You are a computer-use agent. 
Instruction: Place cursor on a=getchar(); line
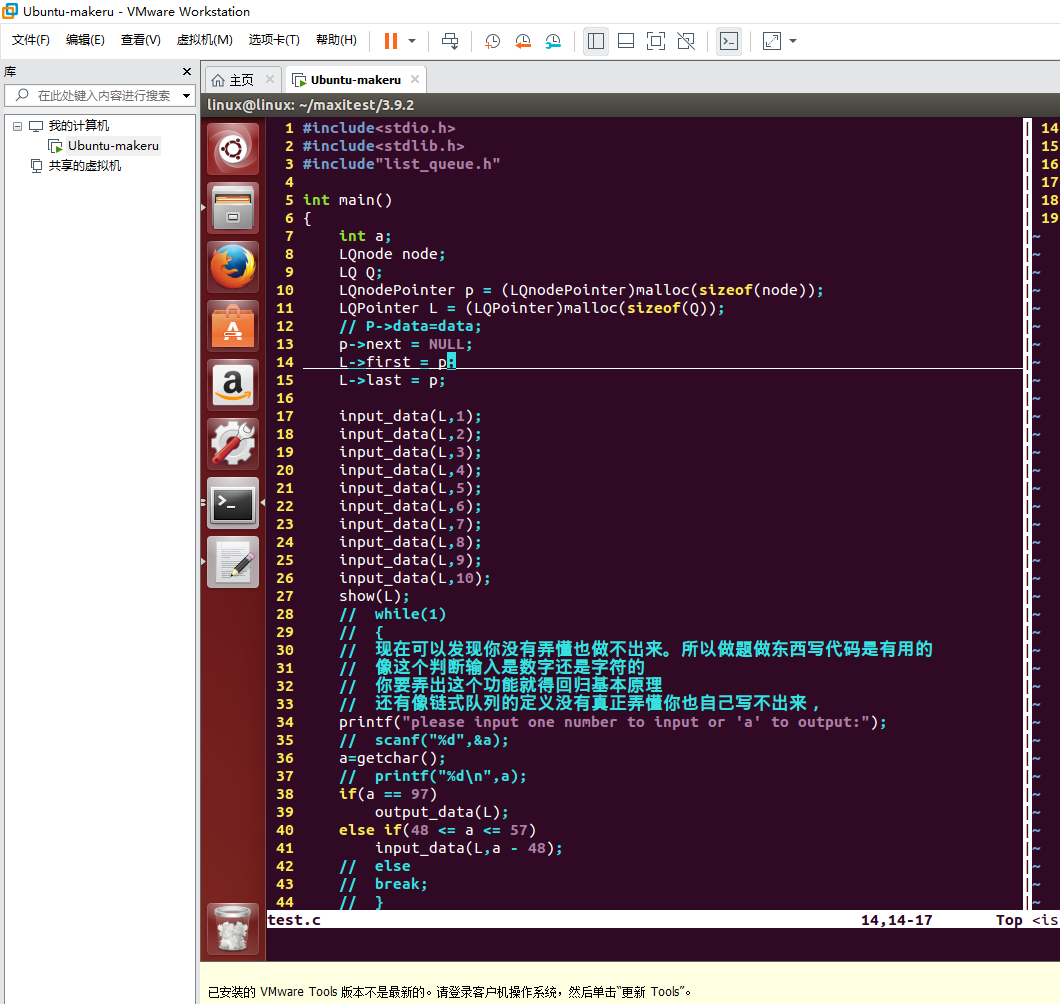392,759
